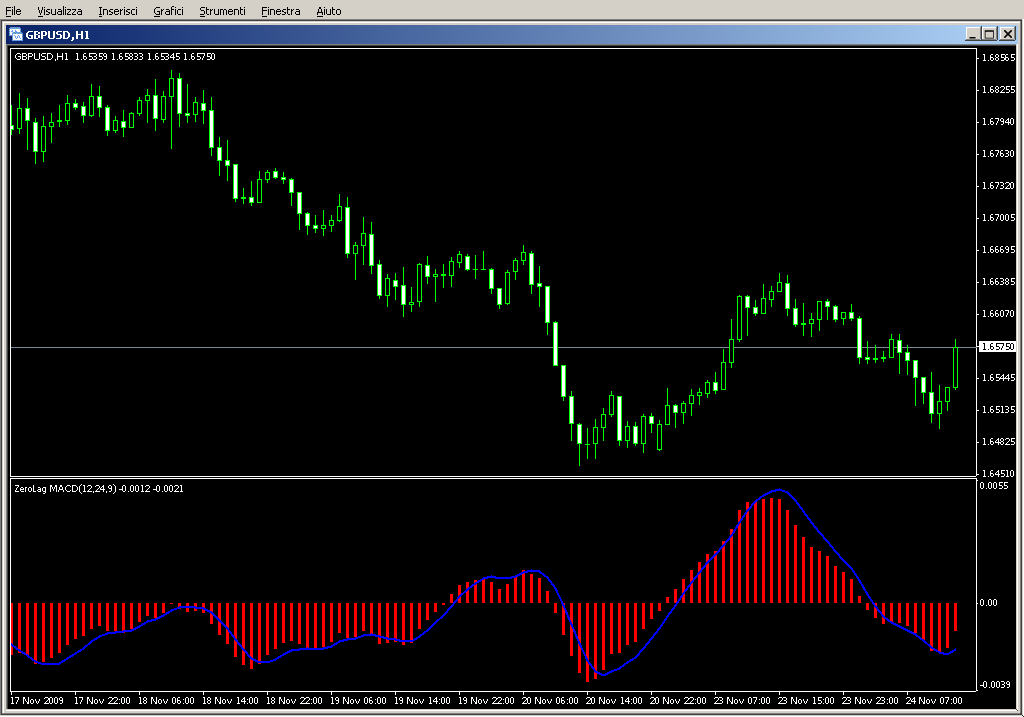1024x717 pixels.
Task: Click the GBPUSD,H1 price info label
Action: click(115, 57)
